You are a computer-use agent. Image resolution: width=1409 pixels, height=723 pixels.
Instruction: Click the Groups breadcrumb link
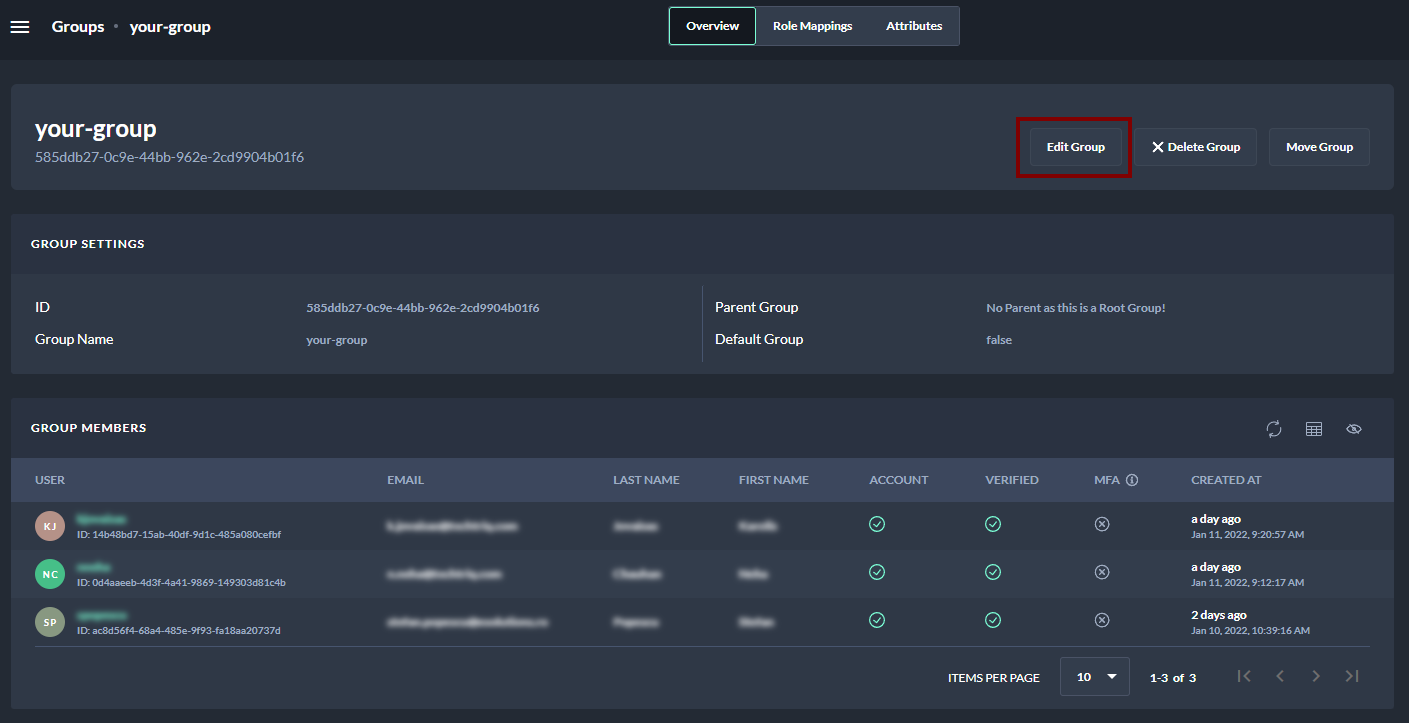point(78,27)
